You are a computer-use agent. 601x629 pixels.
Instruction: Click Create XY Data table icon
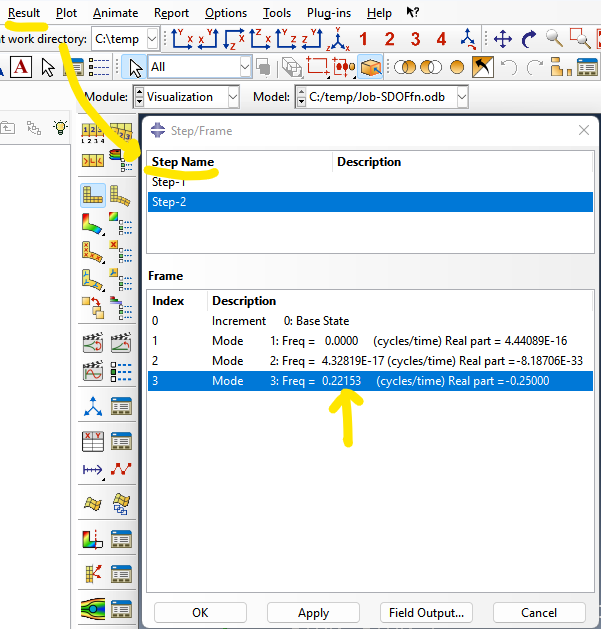pyautogui.click(x=93, y=441)
